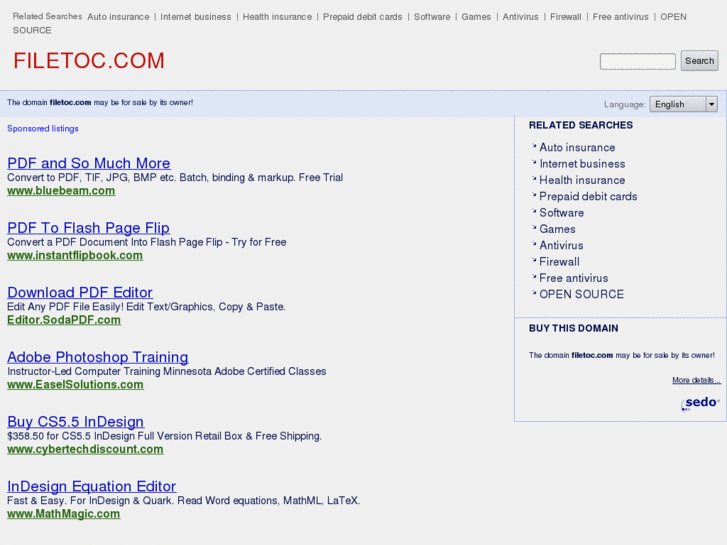
Task: Click the sedo logo
Action: [x=700, y=403]
